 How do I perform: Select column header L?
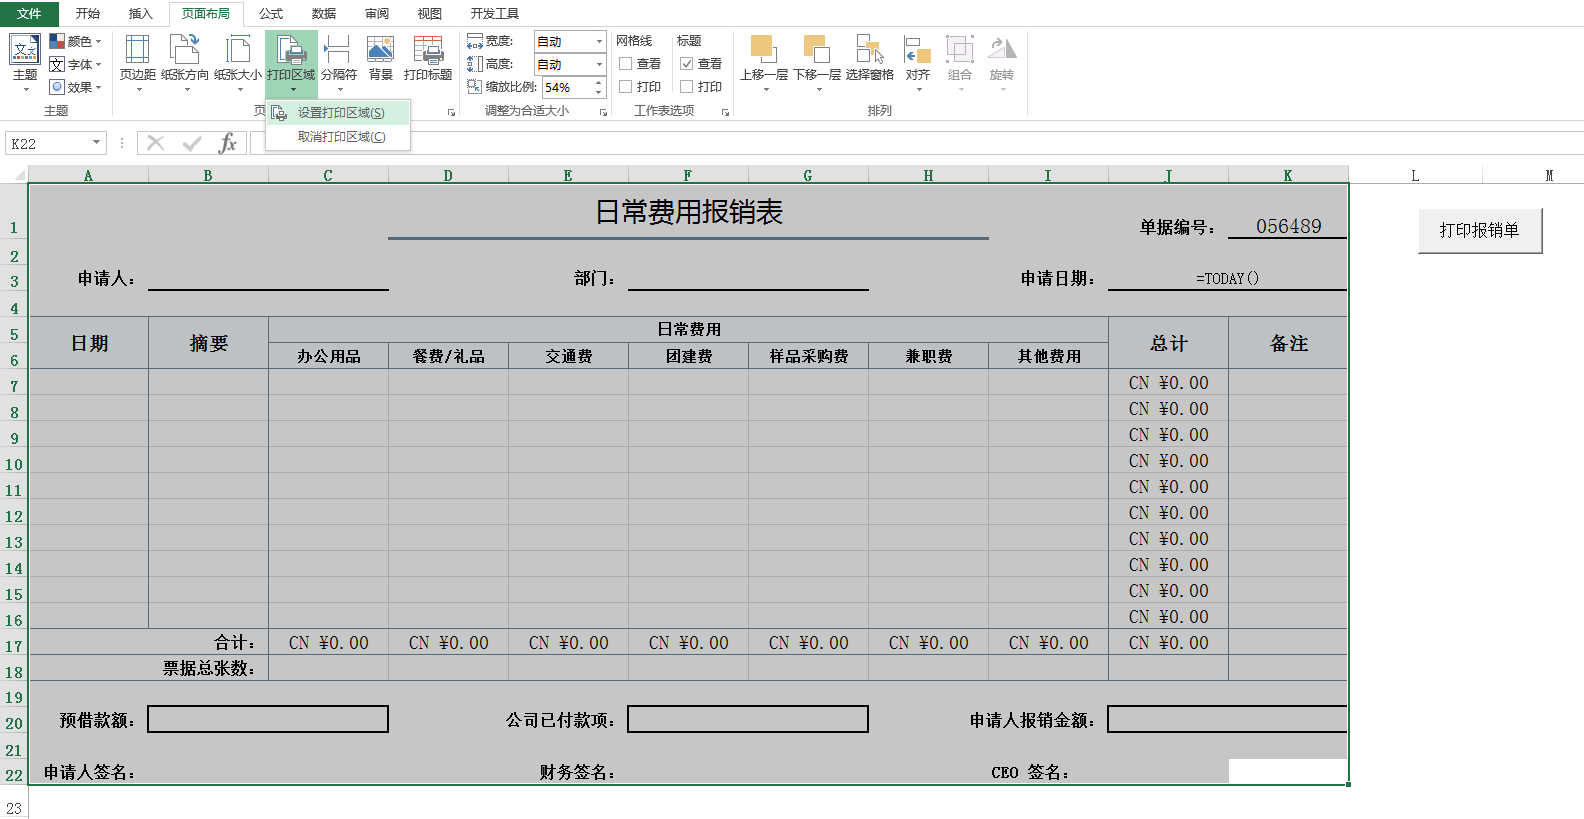[x=1415, y=175]
